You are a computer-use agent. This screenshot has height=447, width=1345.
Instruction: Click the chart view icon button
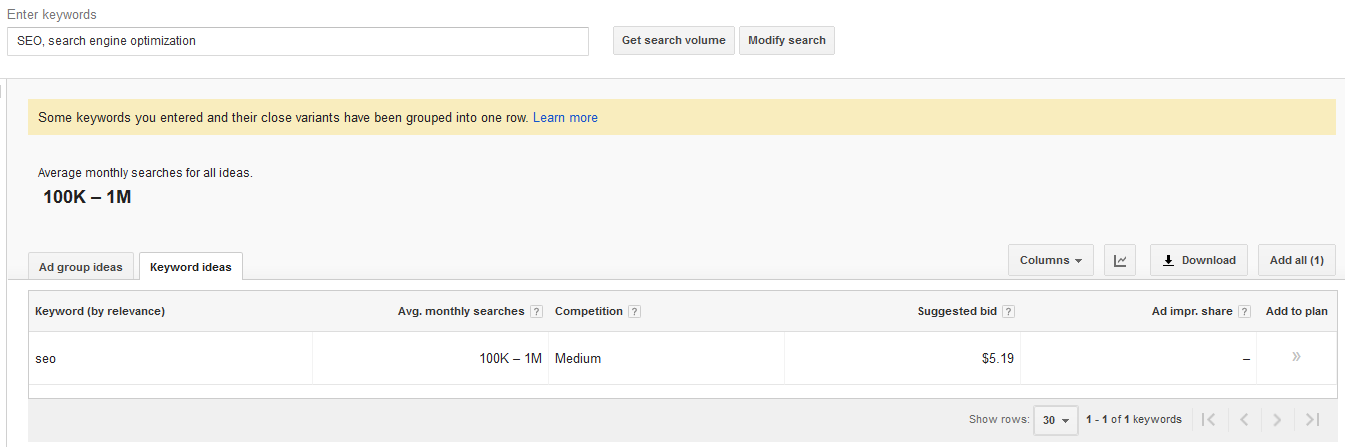click(1120, 260)
